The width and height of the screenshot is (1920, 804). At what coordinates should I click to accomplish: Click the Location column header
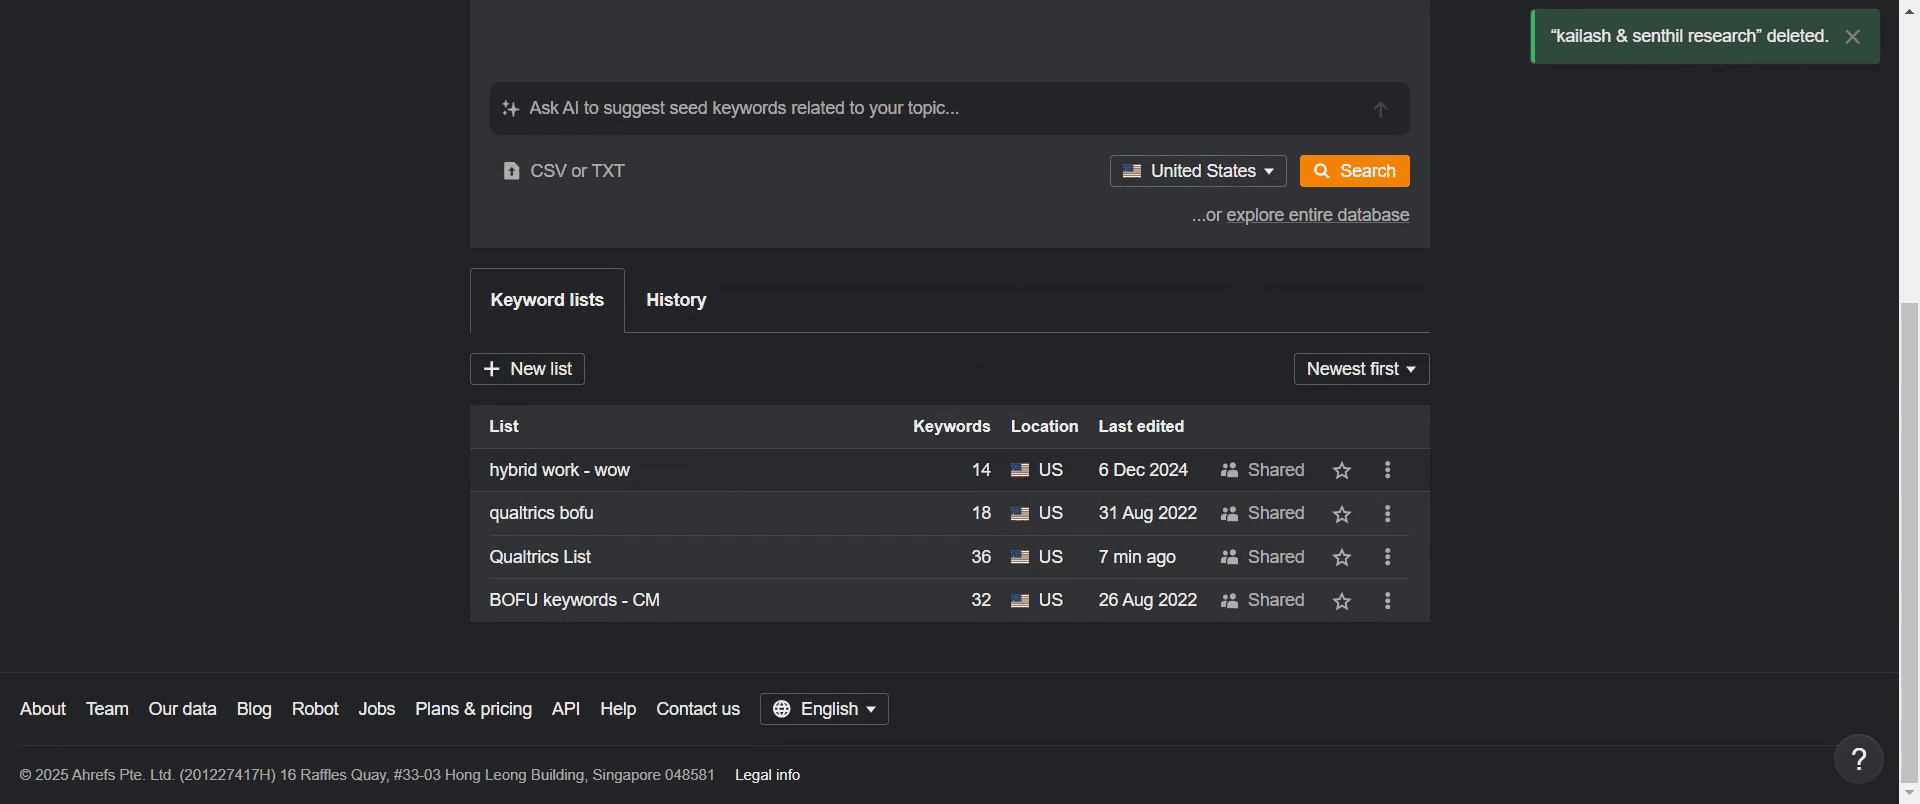pyautogui.click(x=1044, y=427)
